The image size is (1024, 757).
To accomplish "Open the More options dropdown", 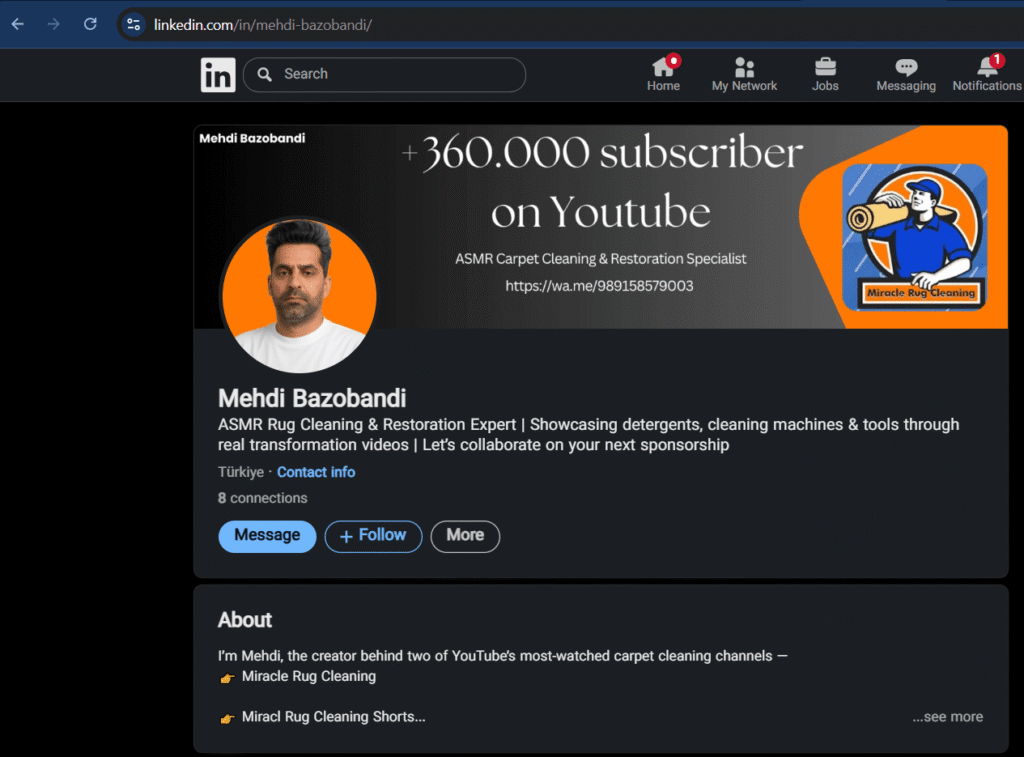I will 465,536.
